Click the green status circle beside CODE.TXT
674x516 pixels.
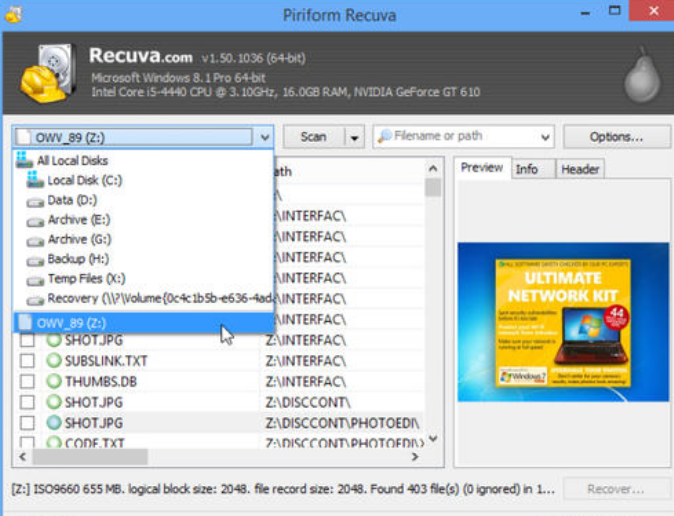pyautogui.click(x=54, y=442)
